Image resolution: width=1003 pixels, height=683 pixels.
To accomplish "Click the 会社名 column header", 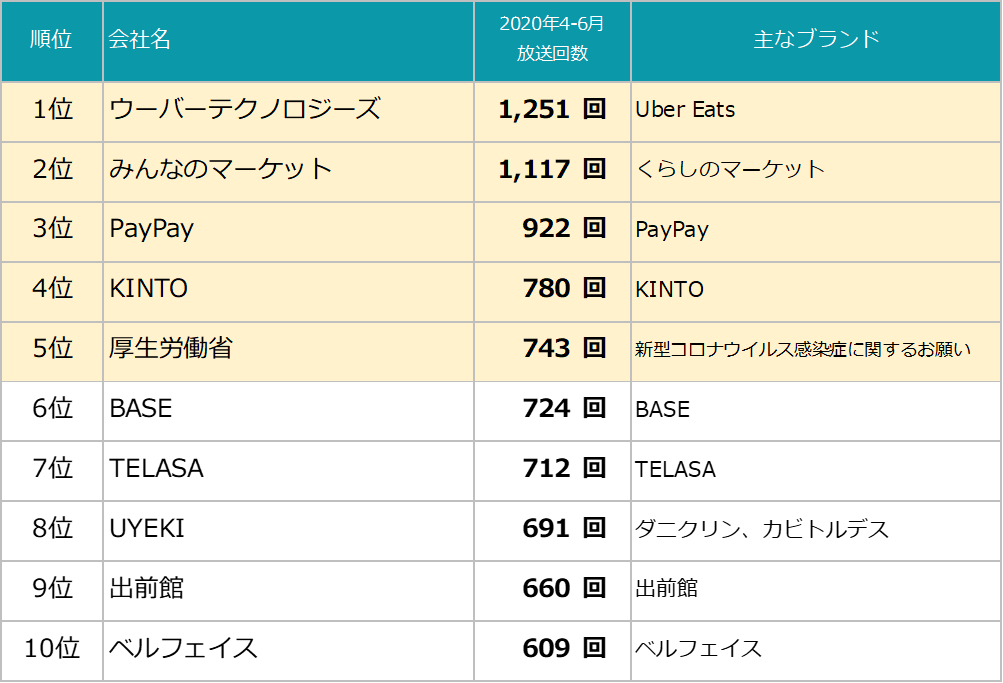I will click(140, 41).
